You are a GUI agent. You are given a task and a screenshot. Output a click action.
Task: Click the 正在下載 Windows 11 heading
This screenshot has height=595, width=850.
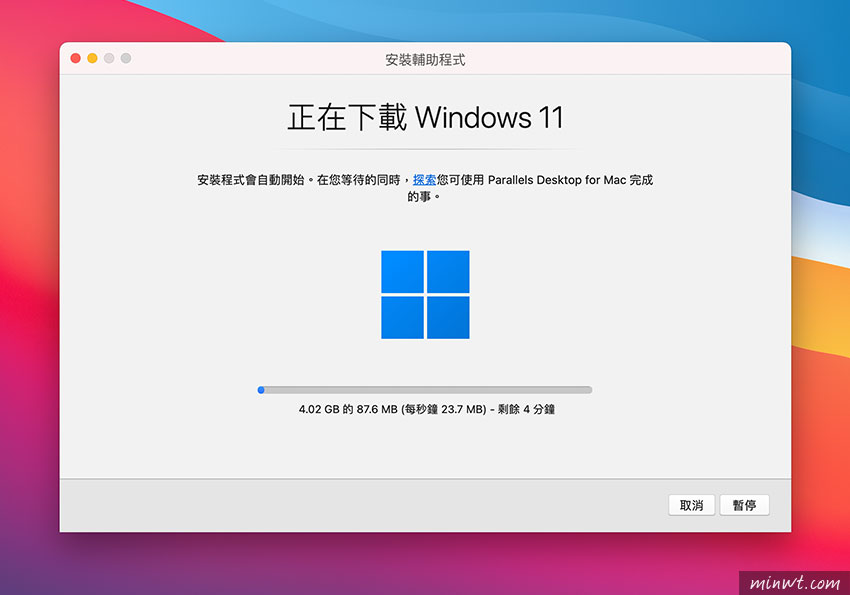click(x=426, y=117)
